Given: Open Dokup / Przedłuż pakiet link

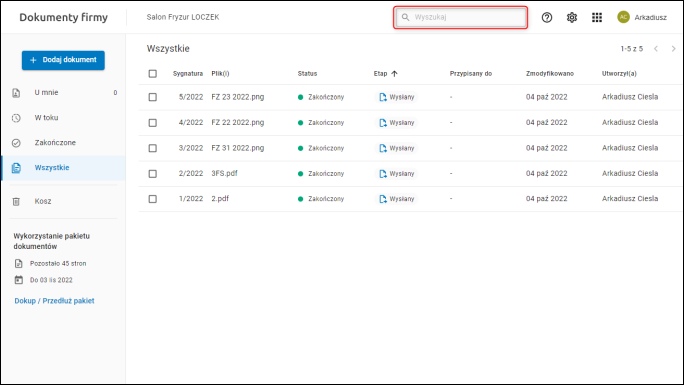Looking at the screenshot, I should [x=54, y=301].
